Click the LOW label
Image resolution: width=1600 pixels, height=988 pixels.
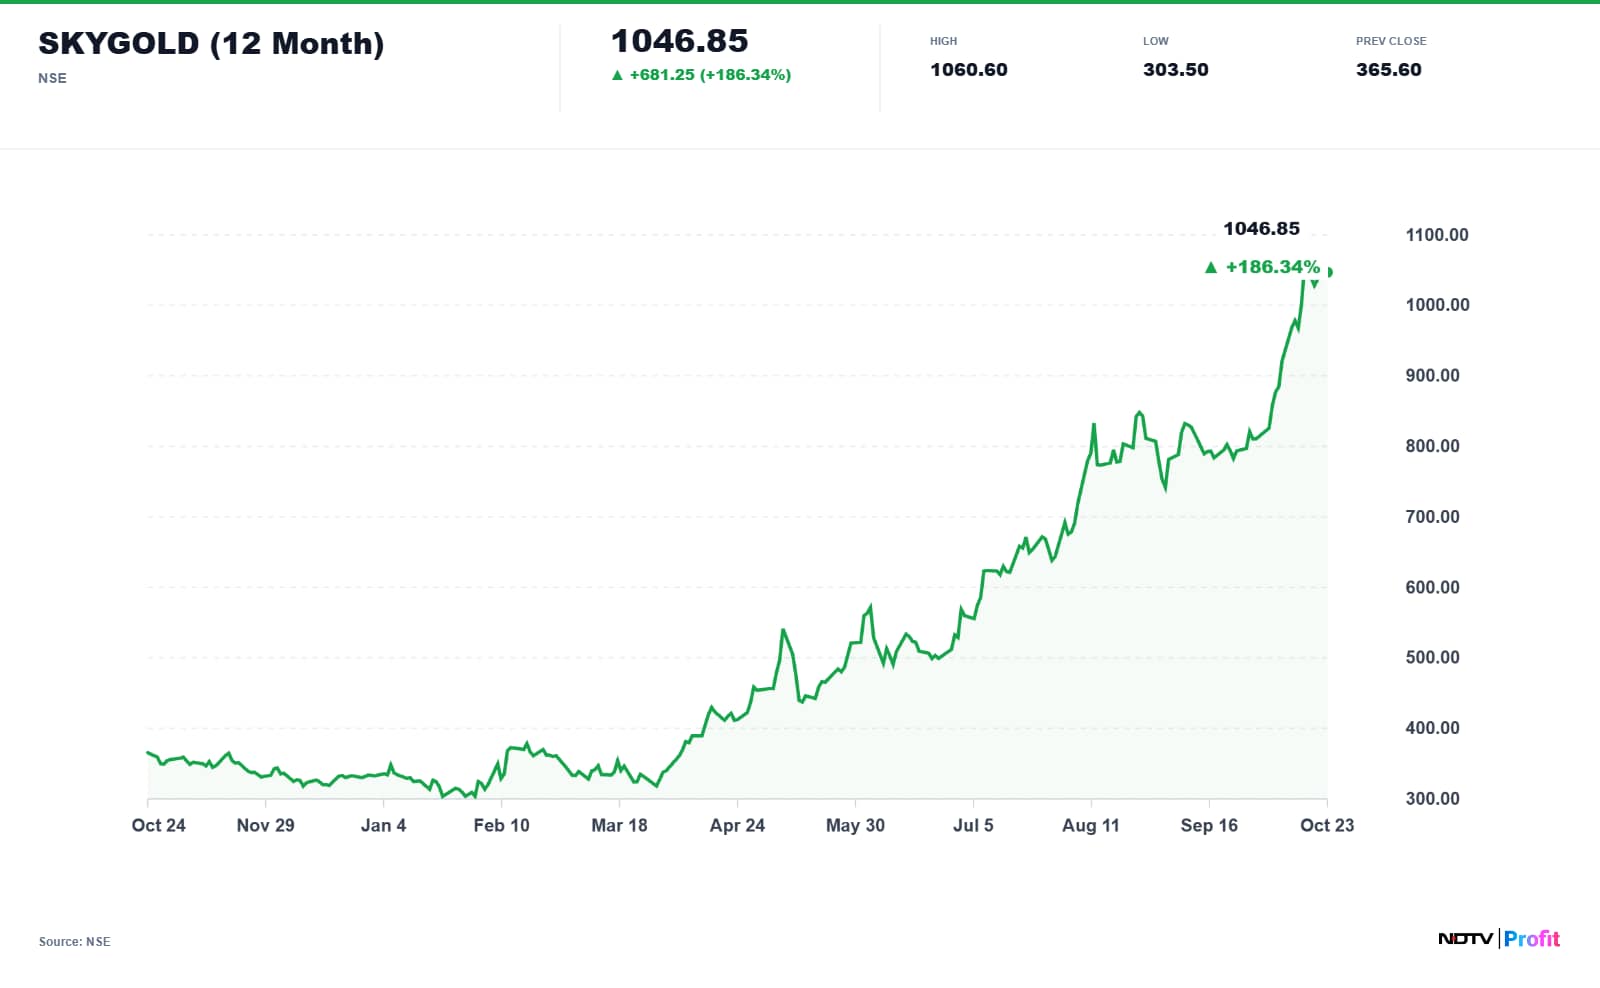click(x=1155, y=41)
